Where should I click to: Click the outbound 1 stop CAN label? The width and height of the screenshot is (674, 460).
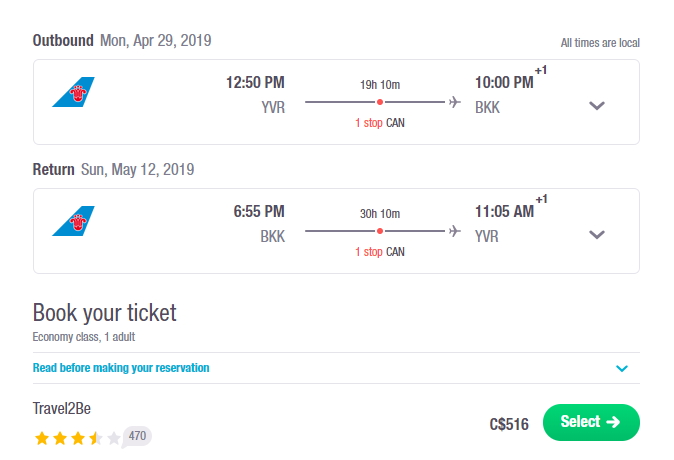click(380, 123)
